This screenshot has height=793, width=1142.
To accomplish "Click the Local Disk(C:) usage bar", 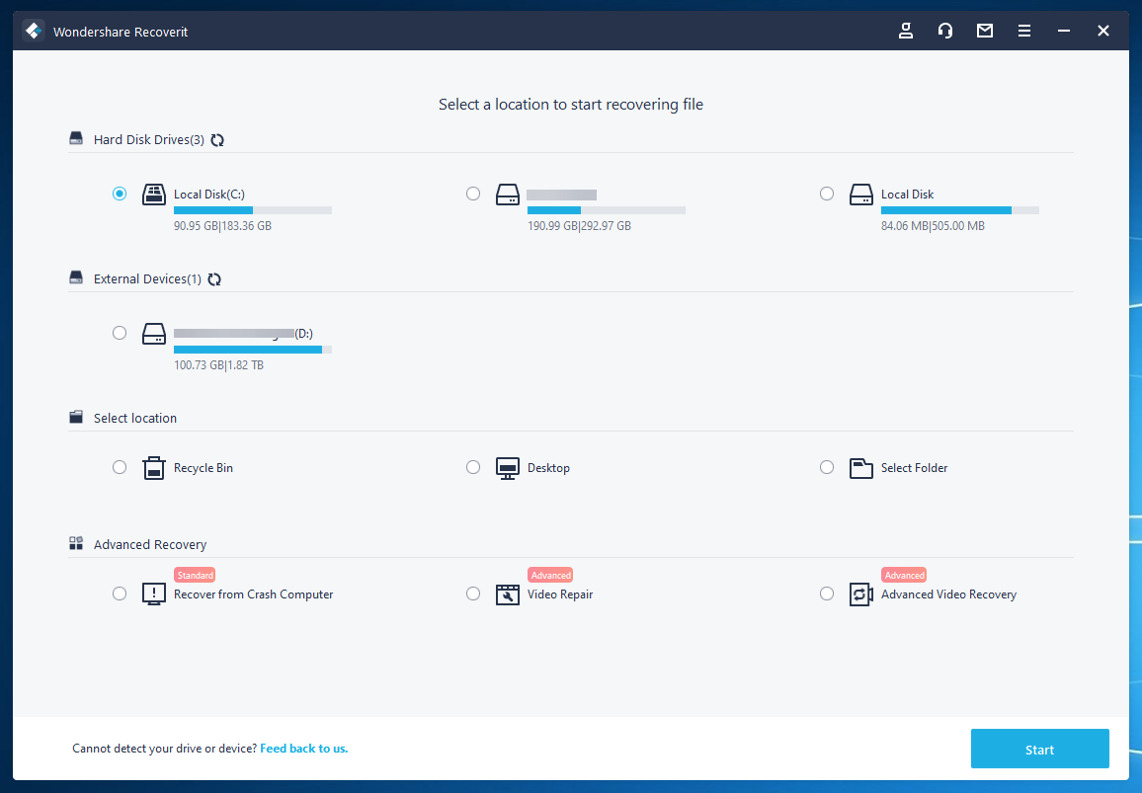I will tap(252, 211).
